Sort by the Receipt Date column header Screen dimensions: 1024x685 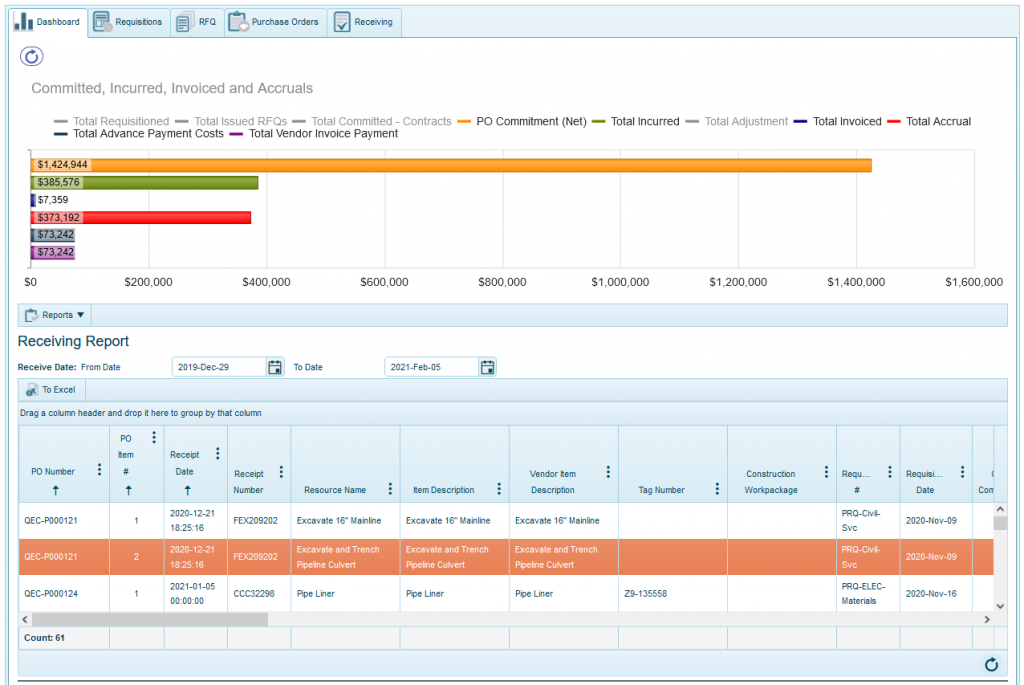coord(186,463)
